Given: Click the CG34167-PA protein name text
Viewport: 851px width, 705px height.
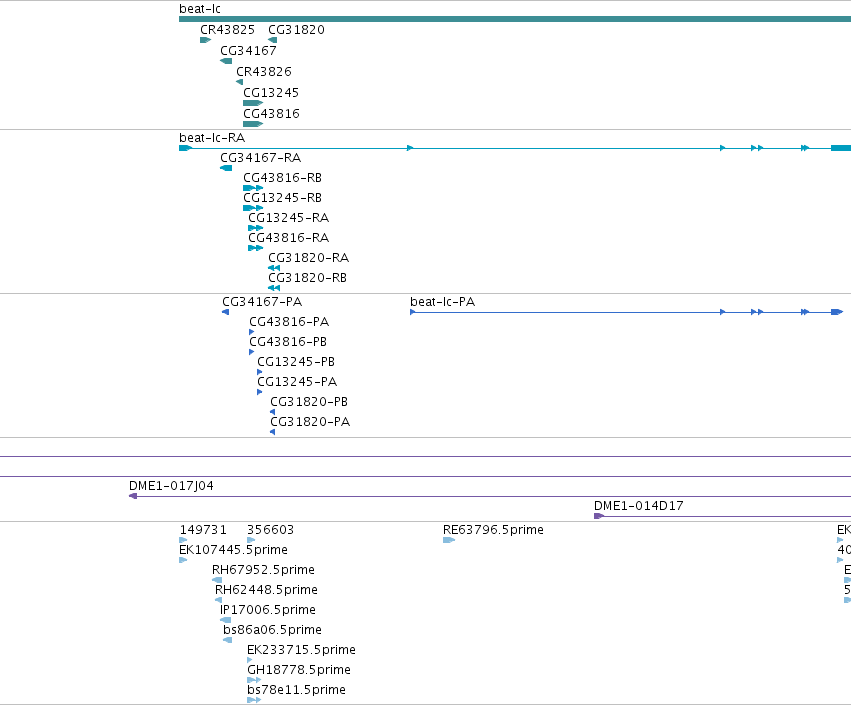Looking at the screenshot, I should pos(262,302).
